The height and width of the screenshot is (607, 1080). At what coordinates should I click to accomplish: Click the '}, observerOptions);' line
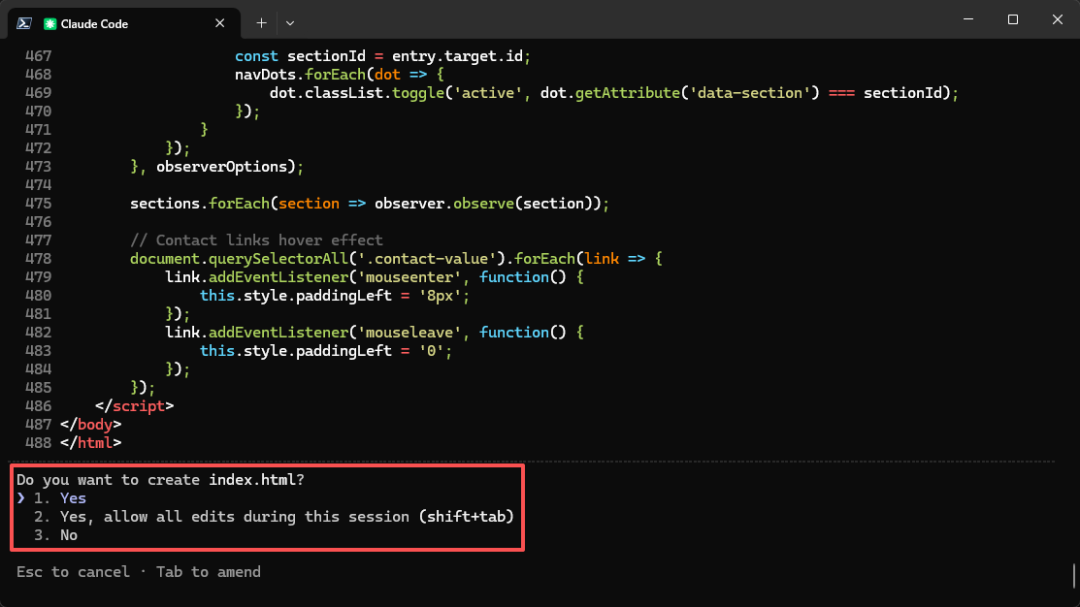tap(216, 167)
